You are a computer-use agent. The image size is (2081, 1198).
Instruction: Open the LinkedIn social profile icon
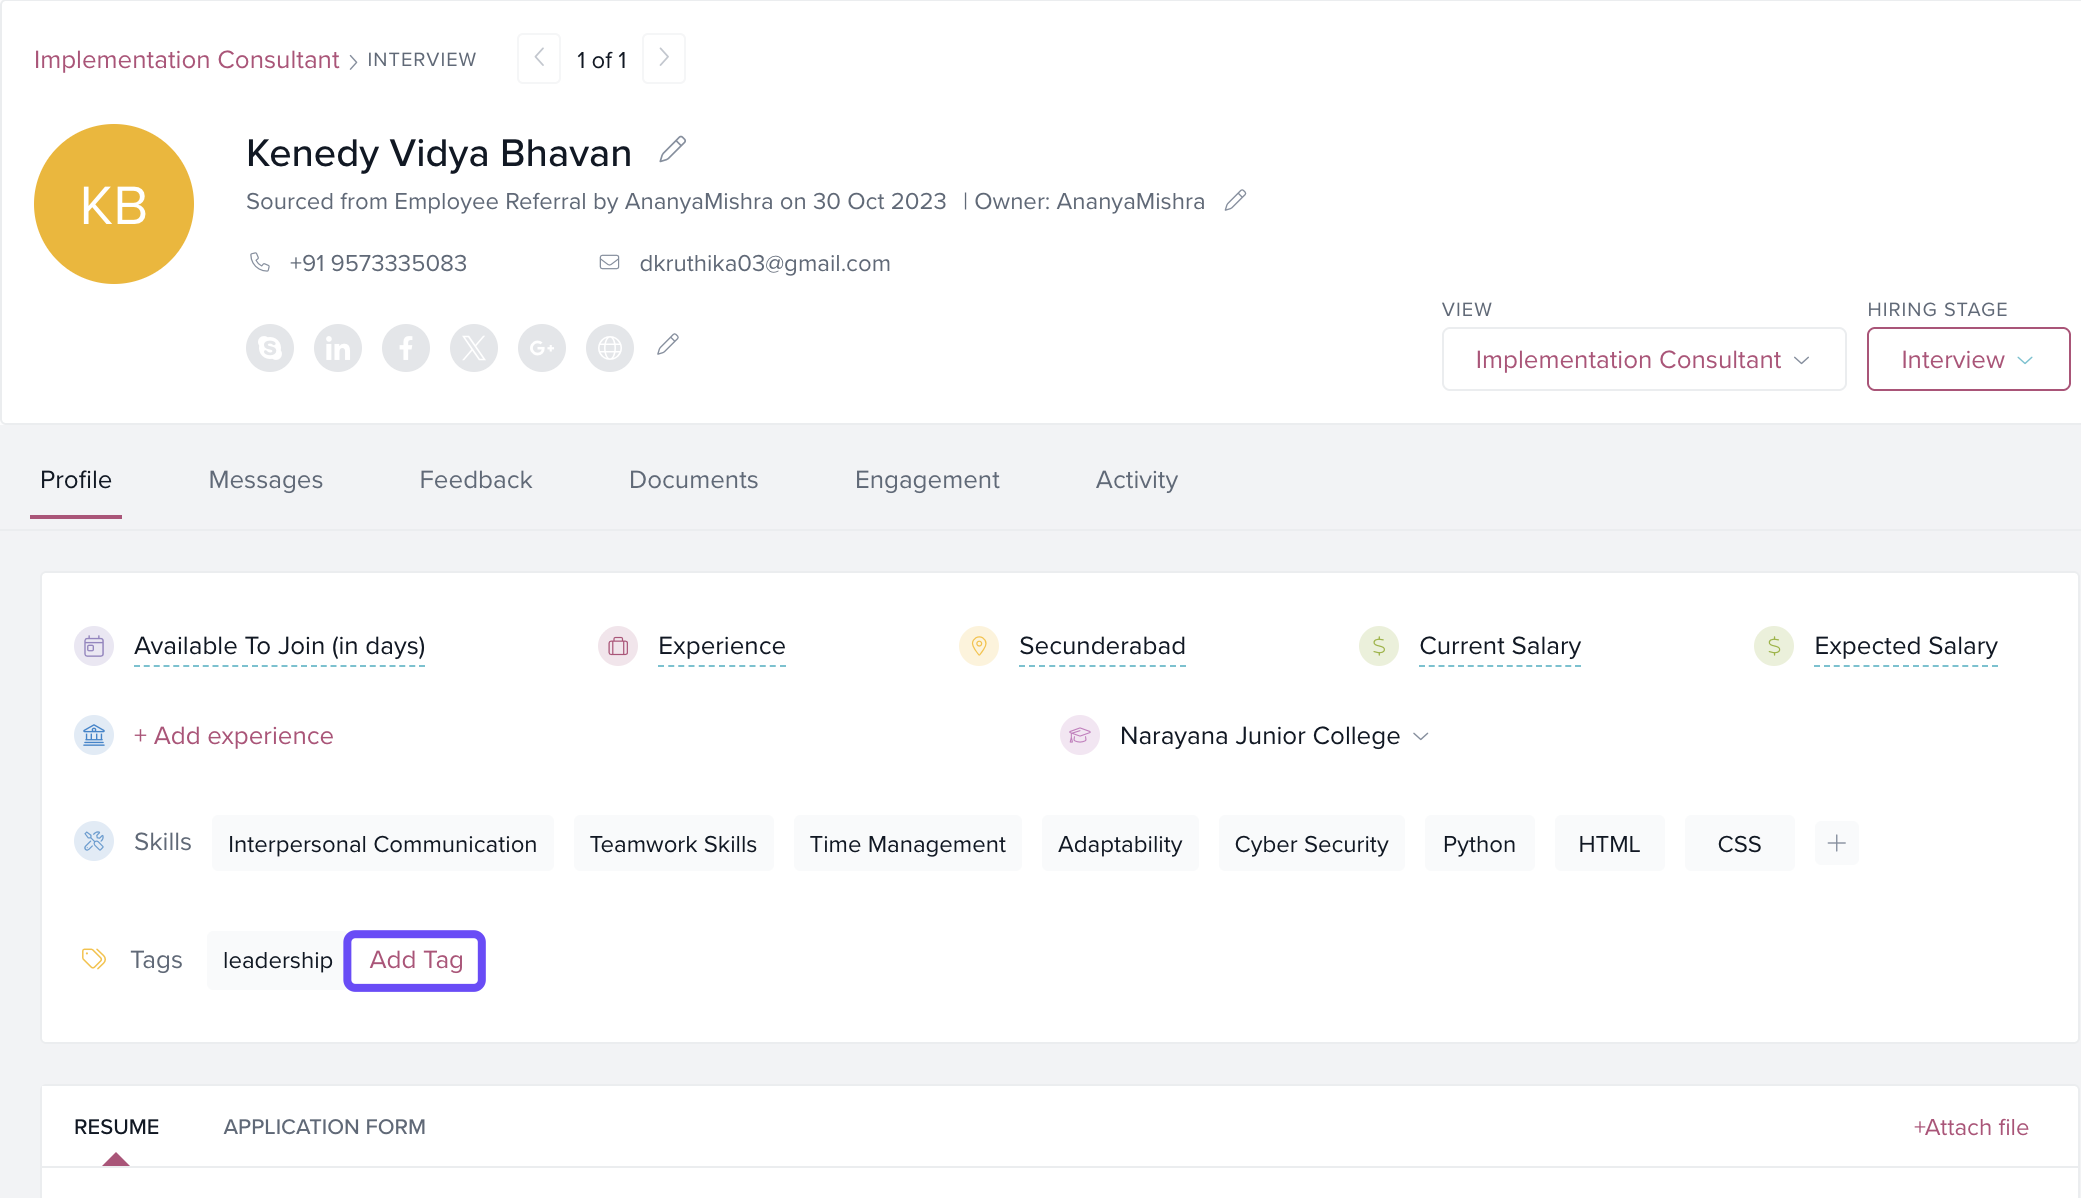338,348
